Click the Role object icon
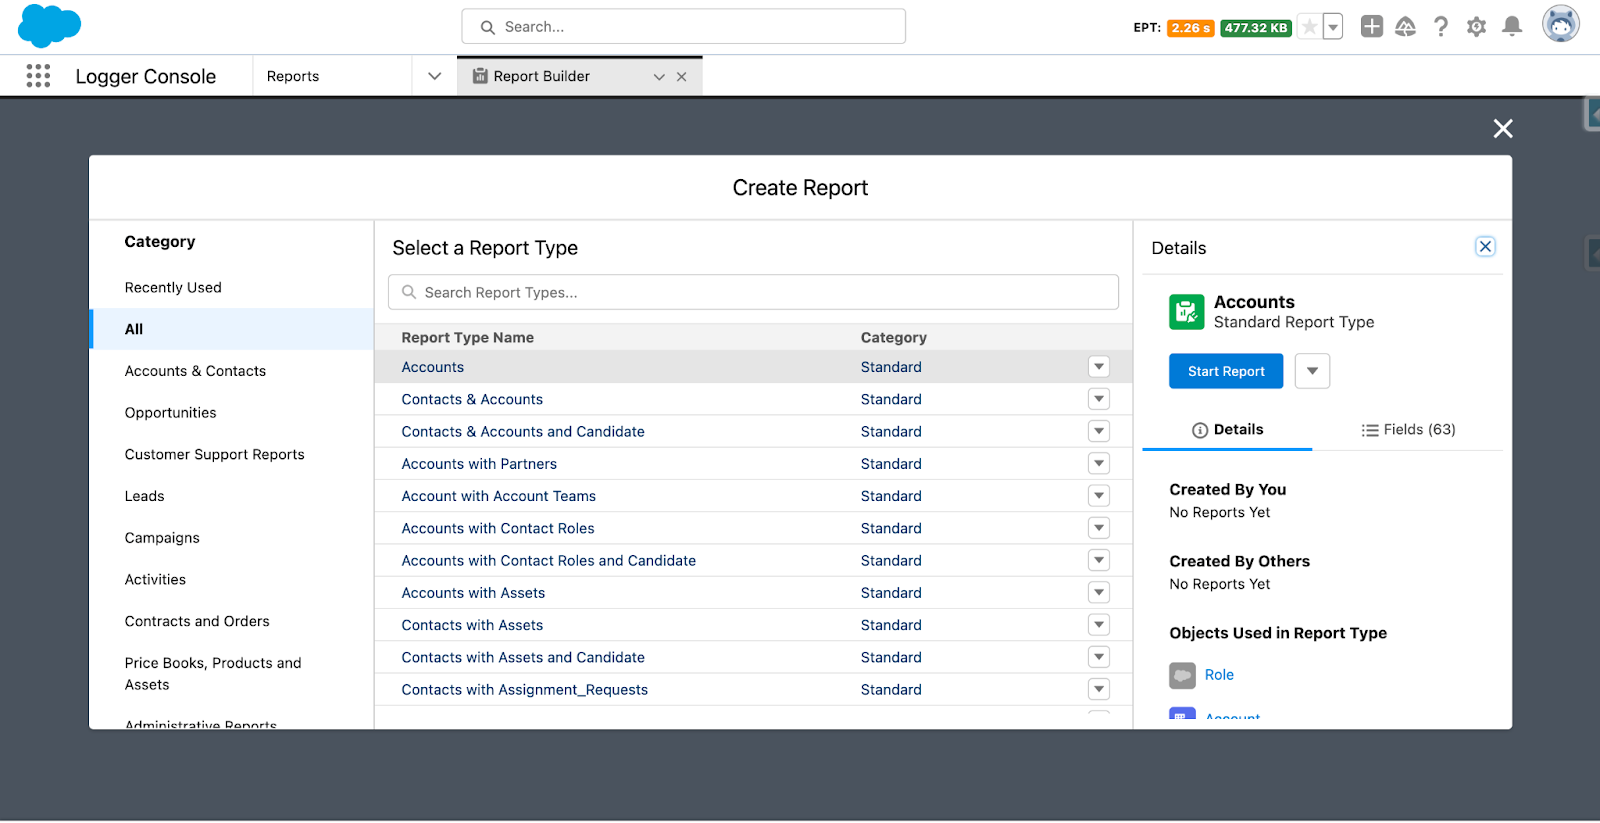 point(1182,676)
